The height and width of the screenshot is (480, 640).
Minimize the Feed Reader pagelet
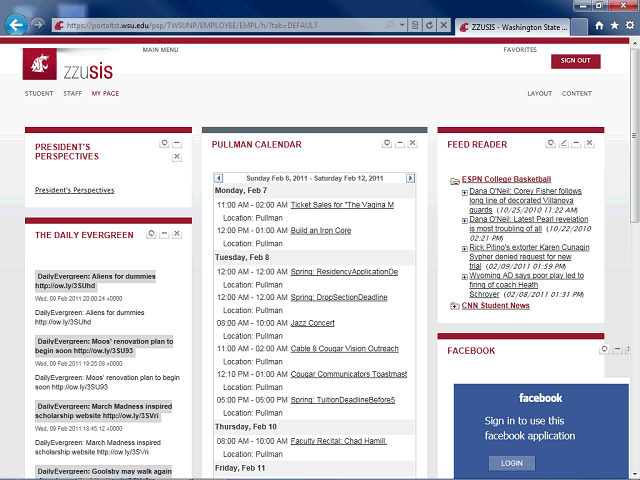point(576,143)
